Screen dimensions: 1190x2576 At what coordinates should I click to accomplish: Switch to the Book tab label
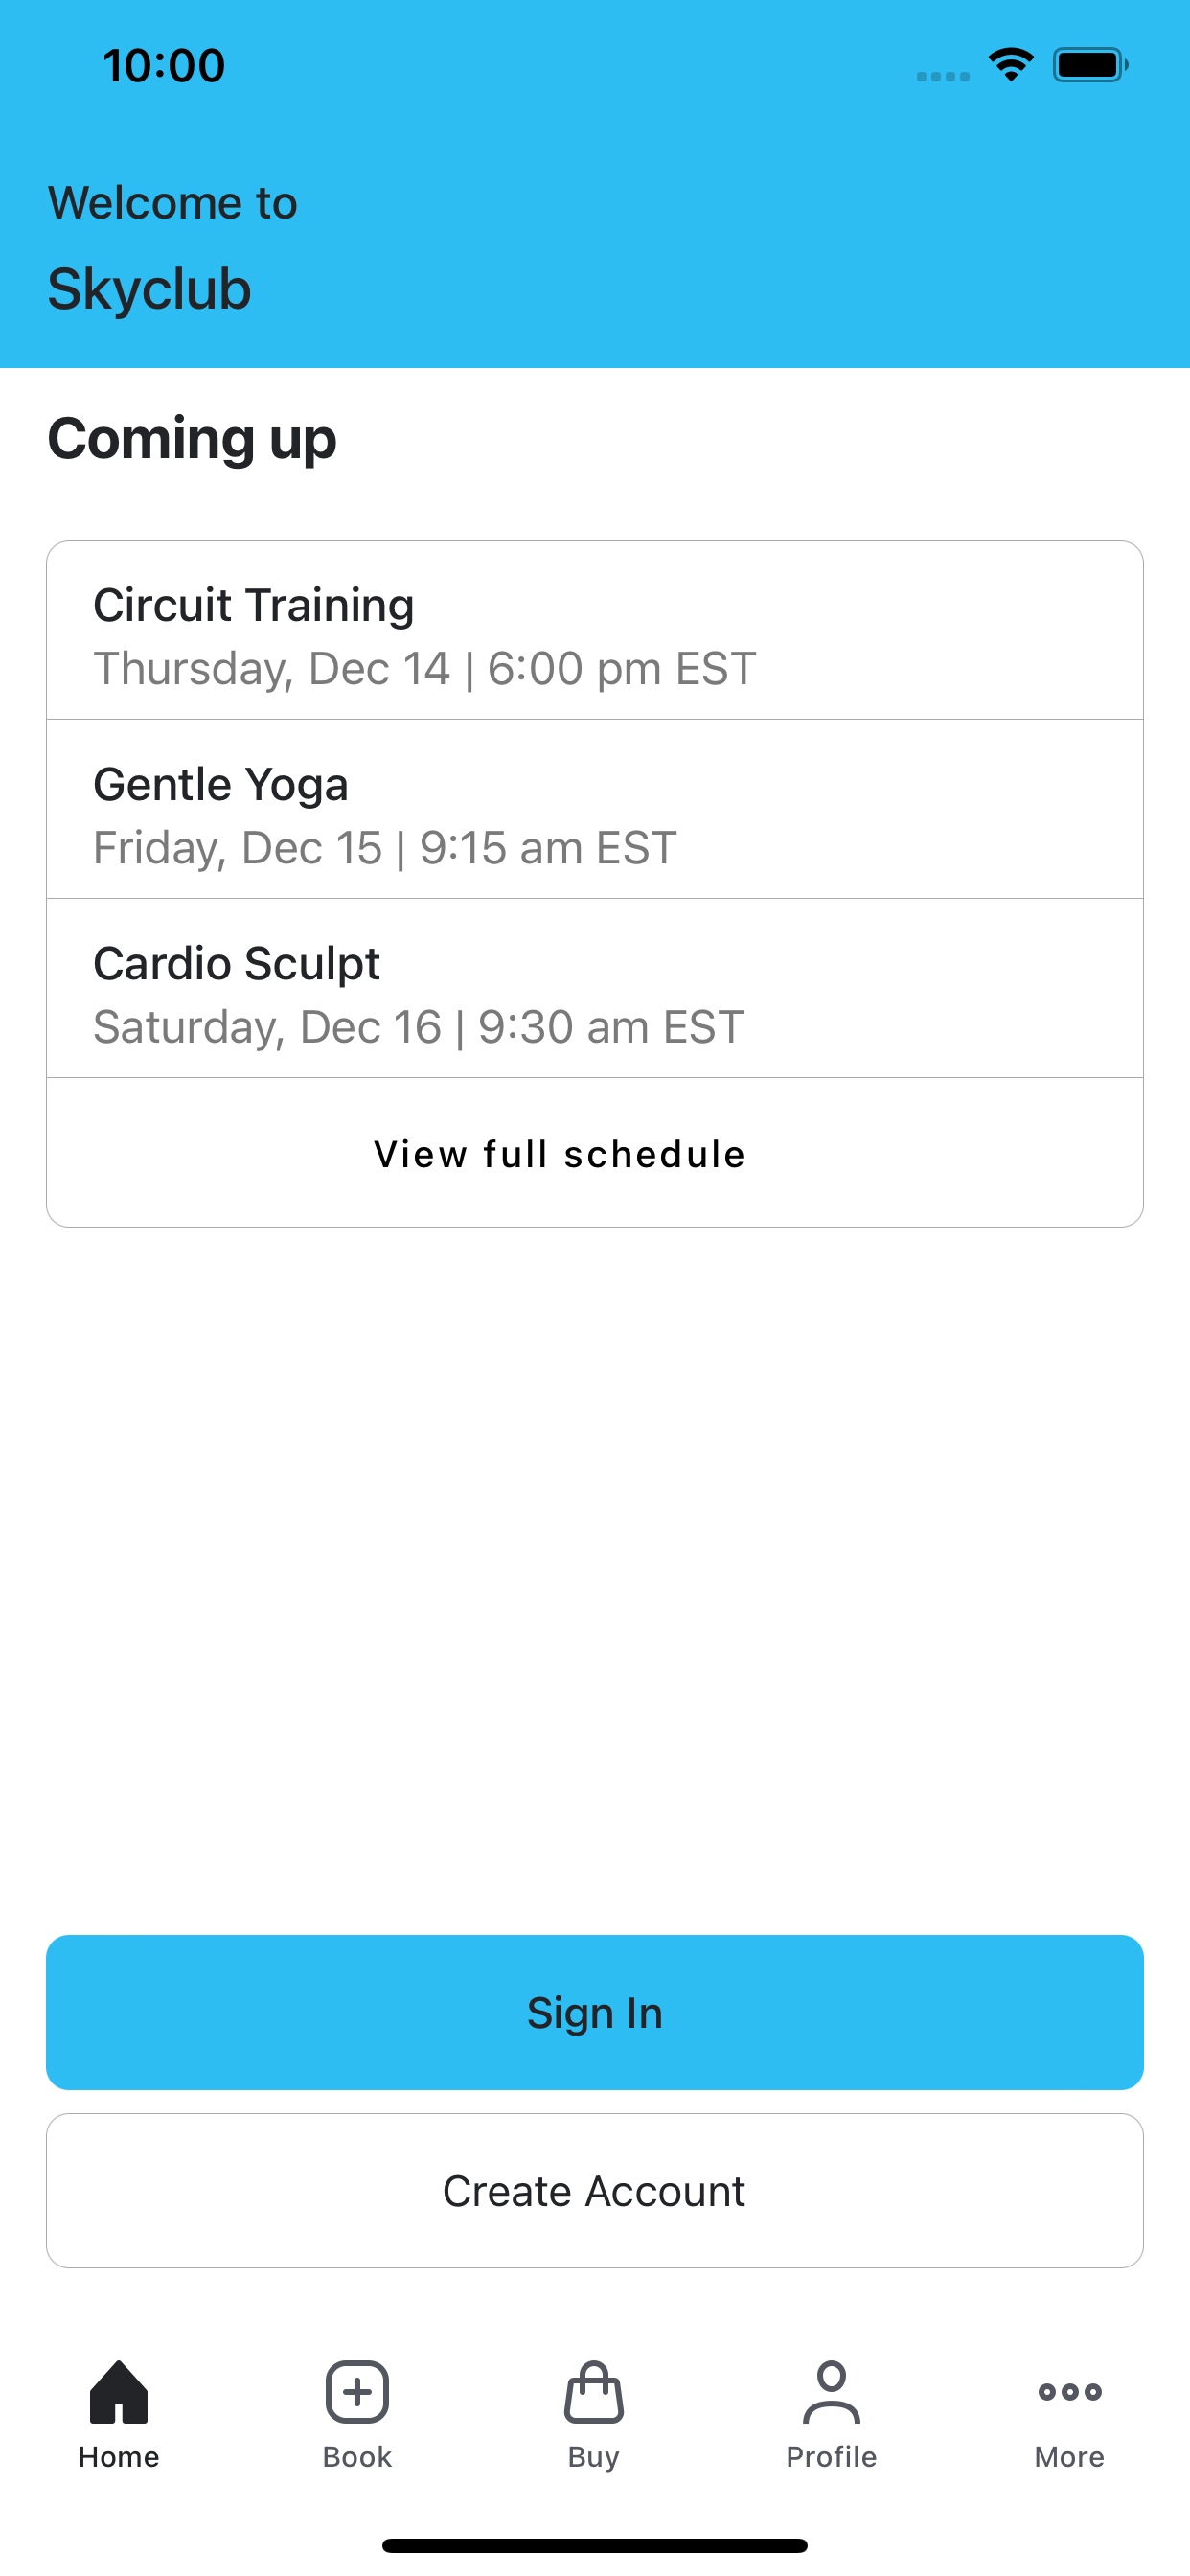(357, 2457)
